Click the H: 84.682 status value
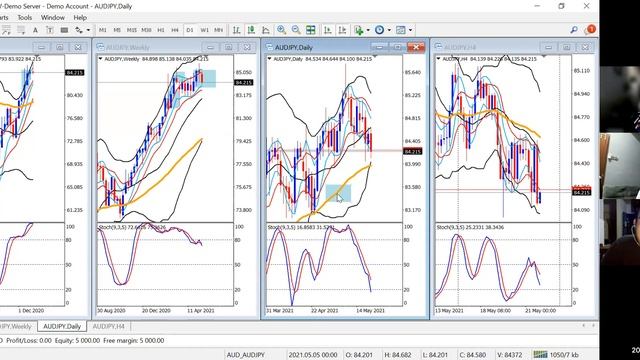This screenshot has height=360, width=640. coord(398,355)
